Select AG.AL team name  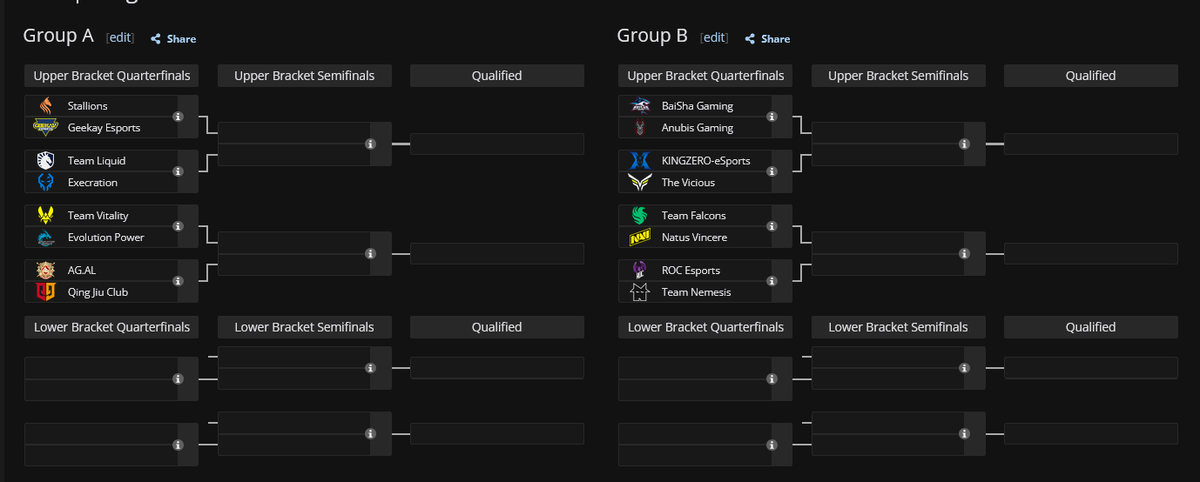[82, 271]
